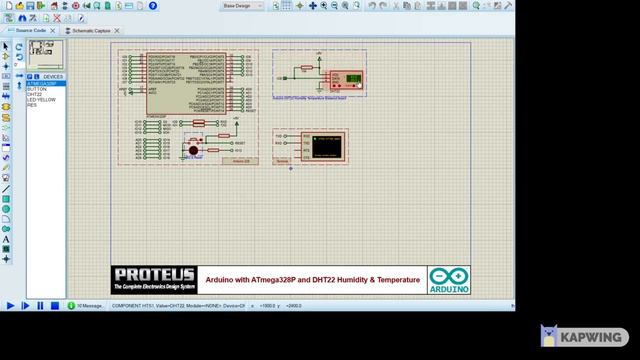Click the red PCB layout target icon
This screenshot has width=640, height=360.
click(x=76, y=6)
